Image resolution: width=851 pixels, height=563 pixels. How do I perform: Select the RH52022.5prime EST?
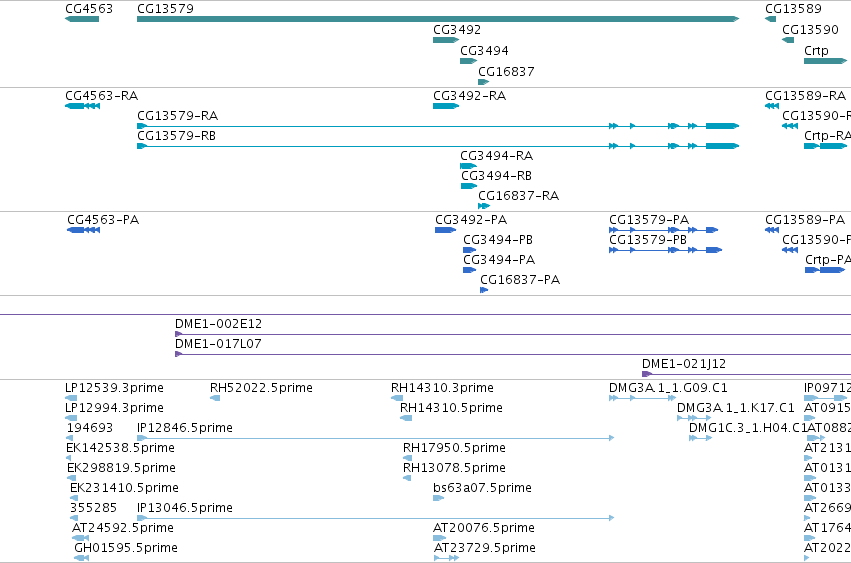(x=215, y=398)
